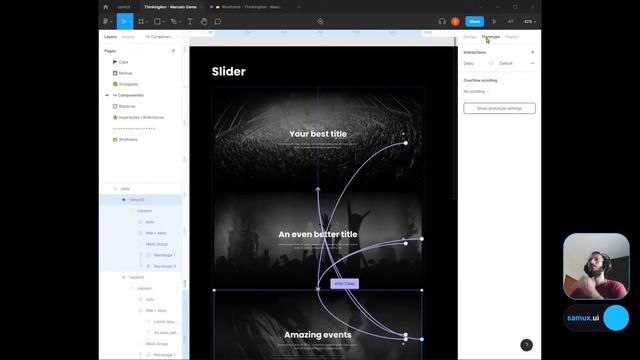Click the 'Your best title' slide text

point(318,134)
